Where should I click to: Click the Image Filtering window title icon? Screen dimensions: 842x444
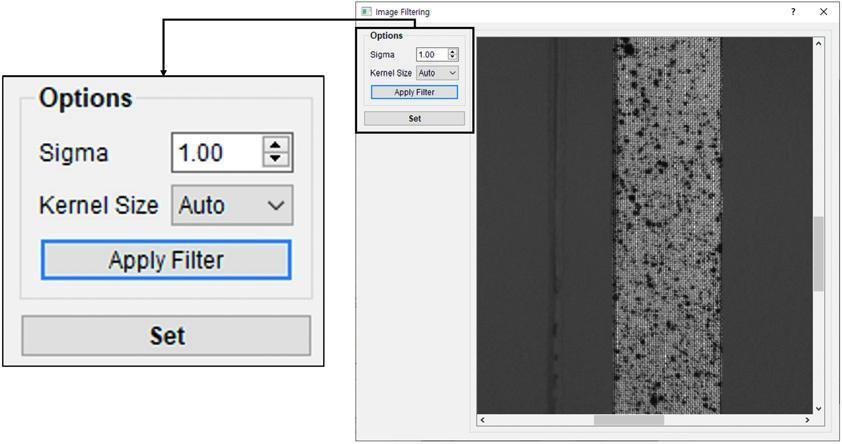[x=366, y=12]
